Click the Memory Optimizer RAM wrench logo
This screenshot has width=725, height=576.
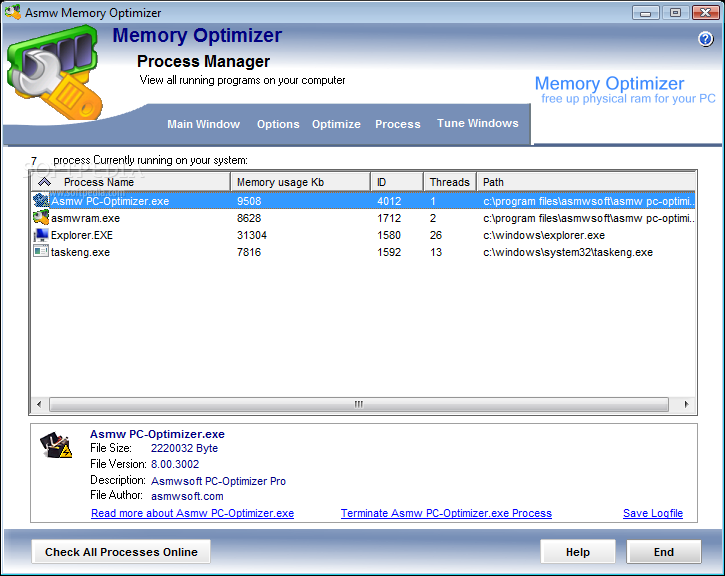coord(55,73)
